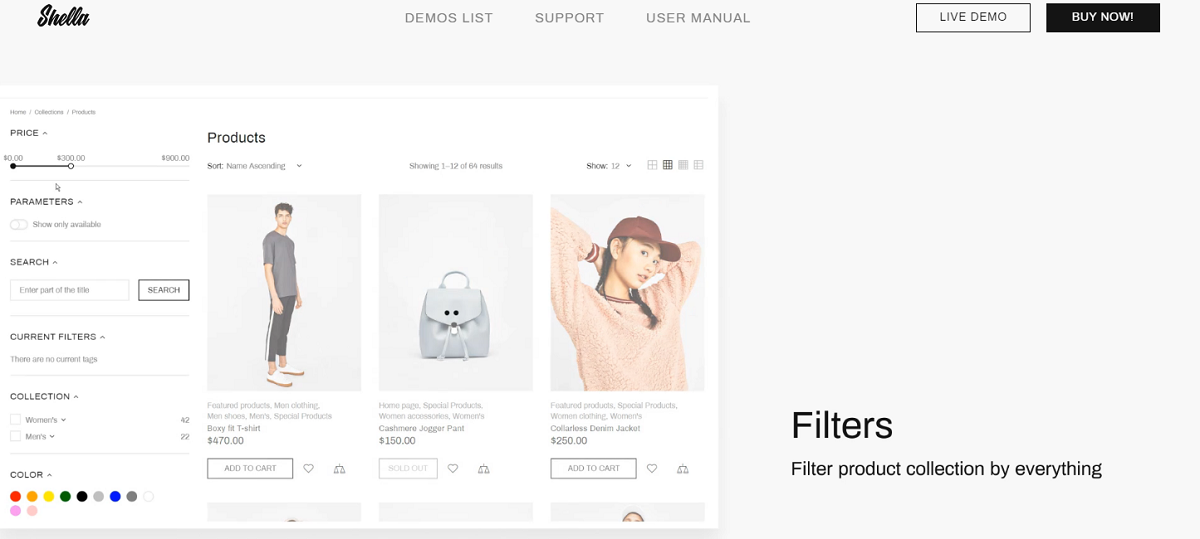Collapse the PRICE filter section
1200x539 pixels.
coord(29,133)
